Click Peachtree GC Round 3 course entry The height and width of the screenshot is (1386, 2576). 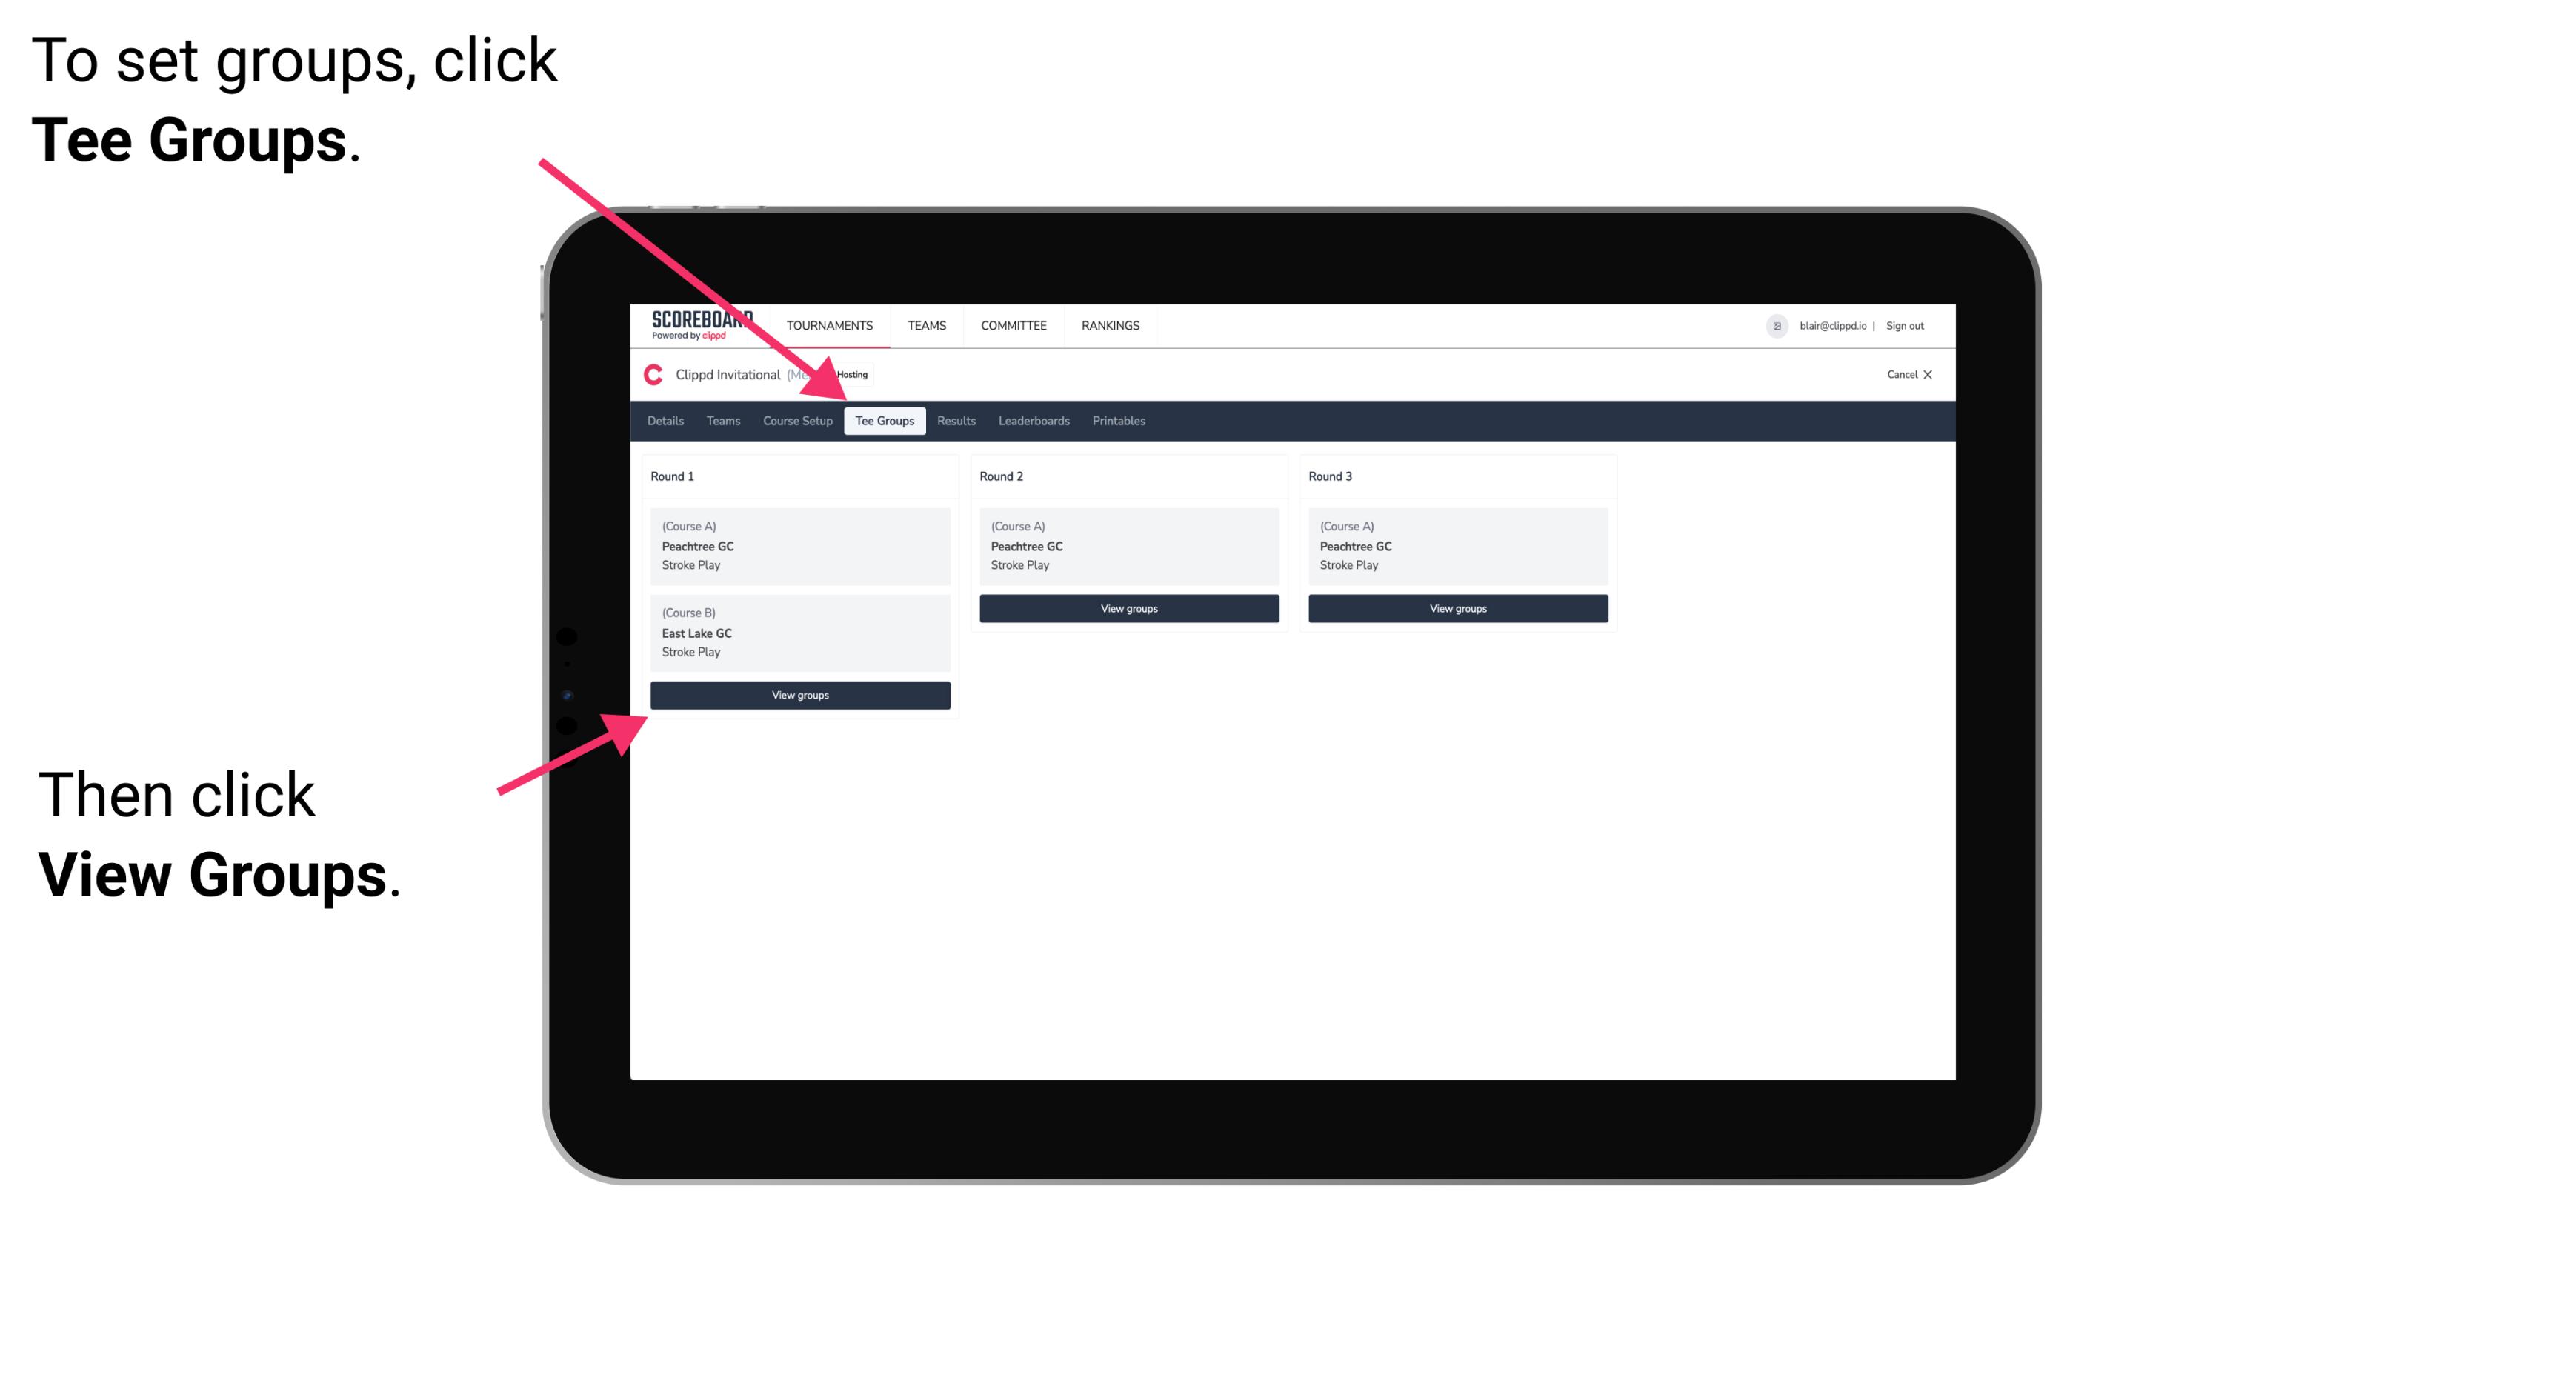(1454, 546)
